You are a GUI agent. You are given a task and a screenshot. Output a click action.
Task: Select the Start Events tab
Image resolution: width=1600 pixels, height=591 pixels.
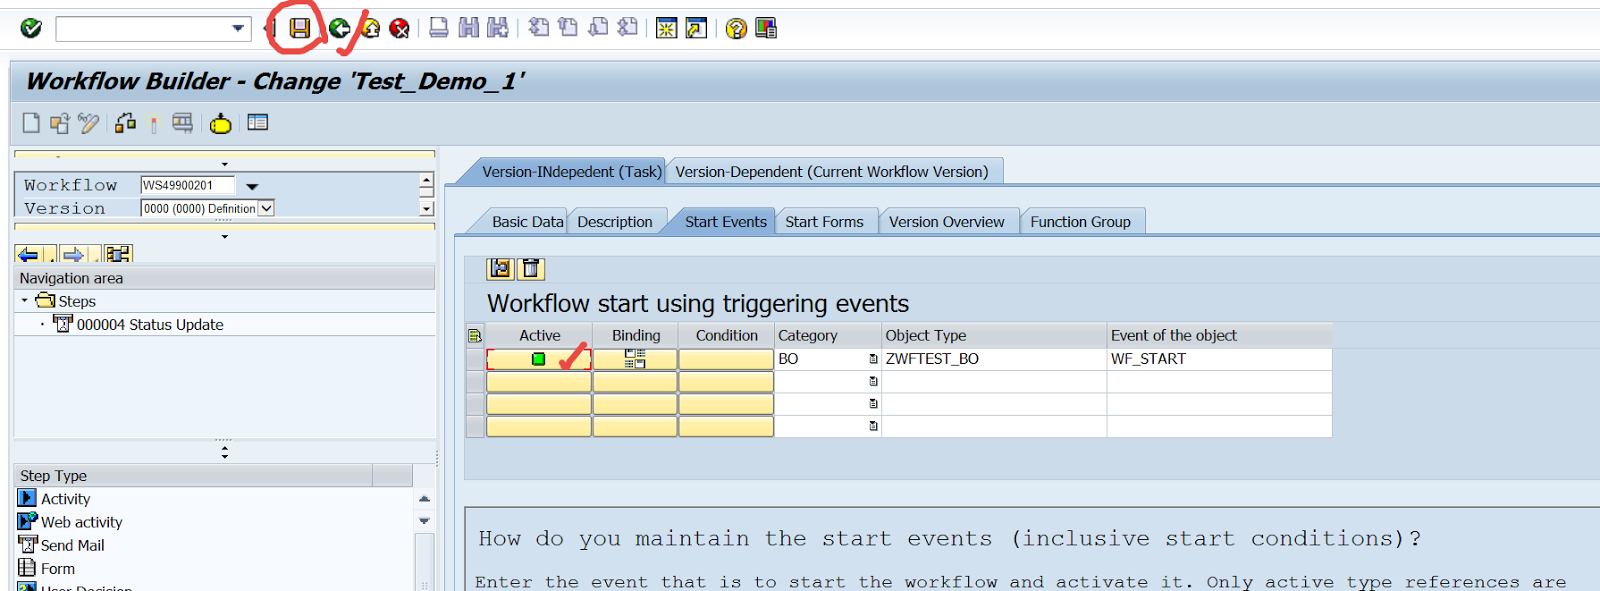(x=726, y=222)
